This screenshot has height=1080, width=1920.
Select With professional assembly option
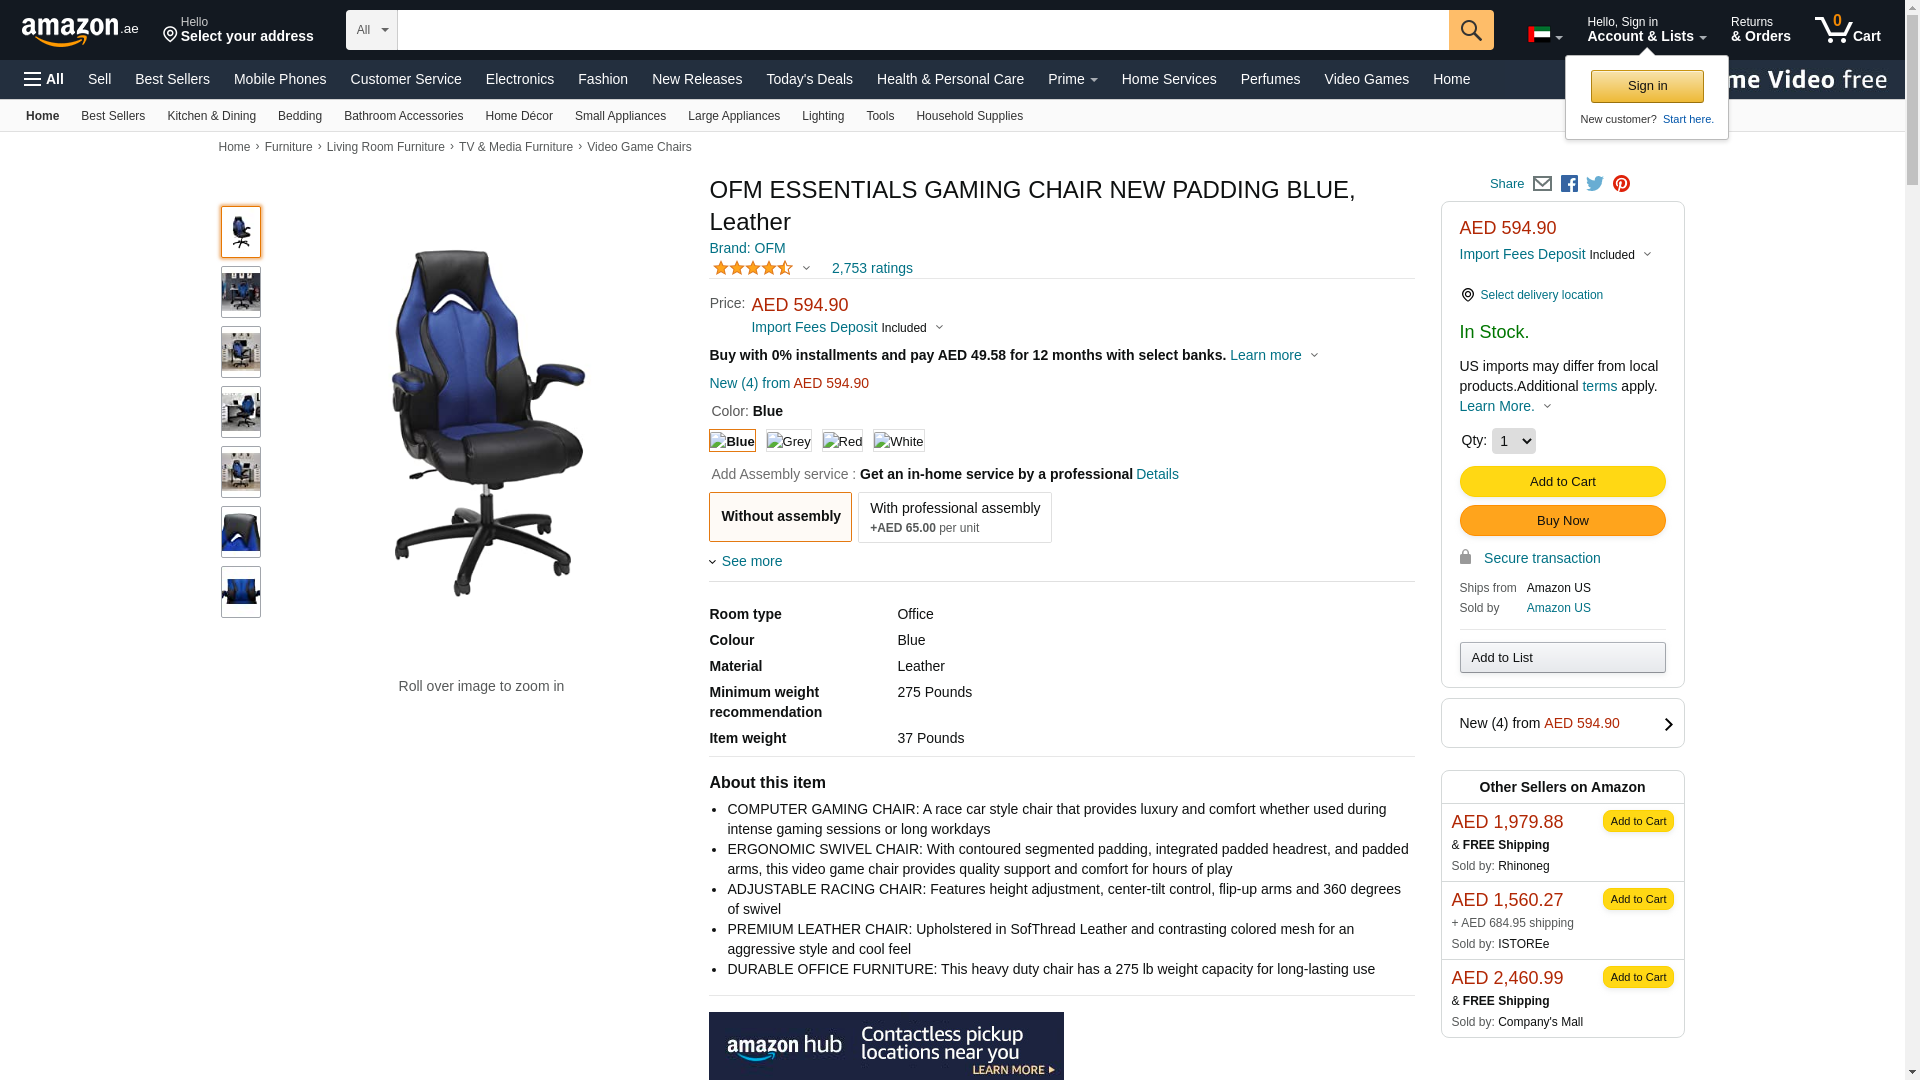pyautogui.click(x=955, y=517)
